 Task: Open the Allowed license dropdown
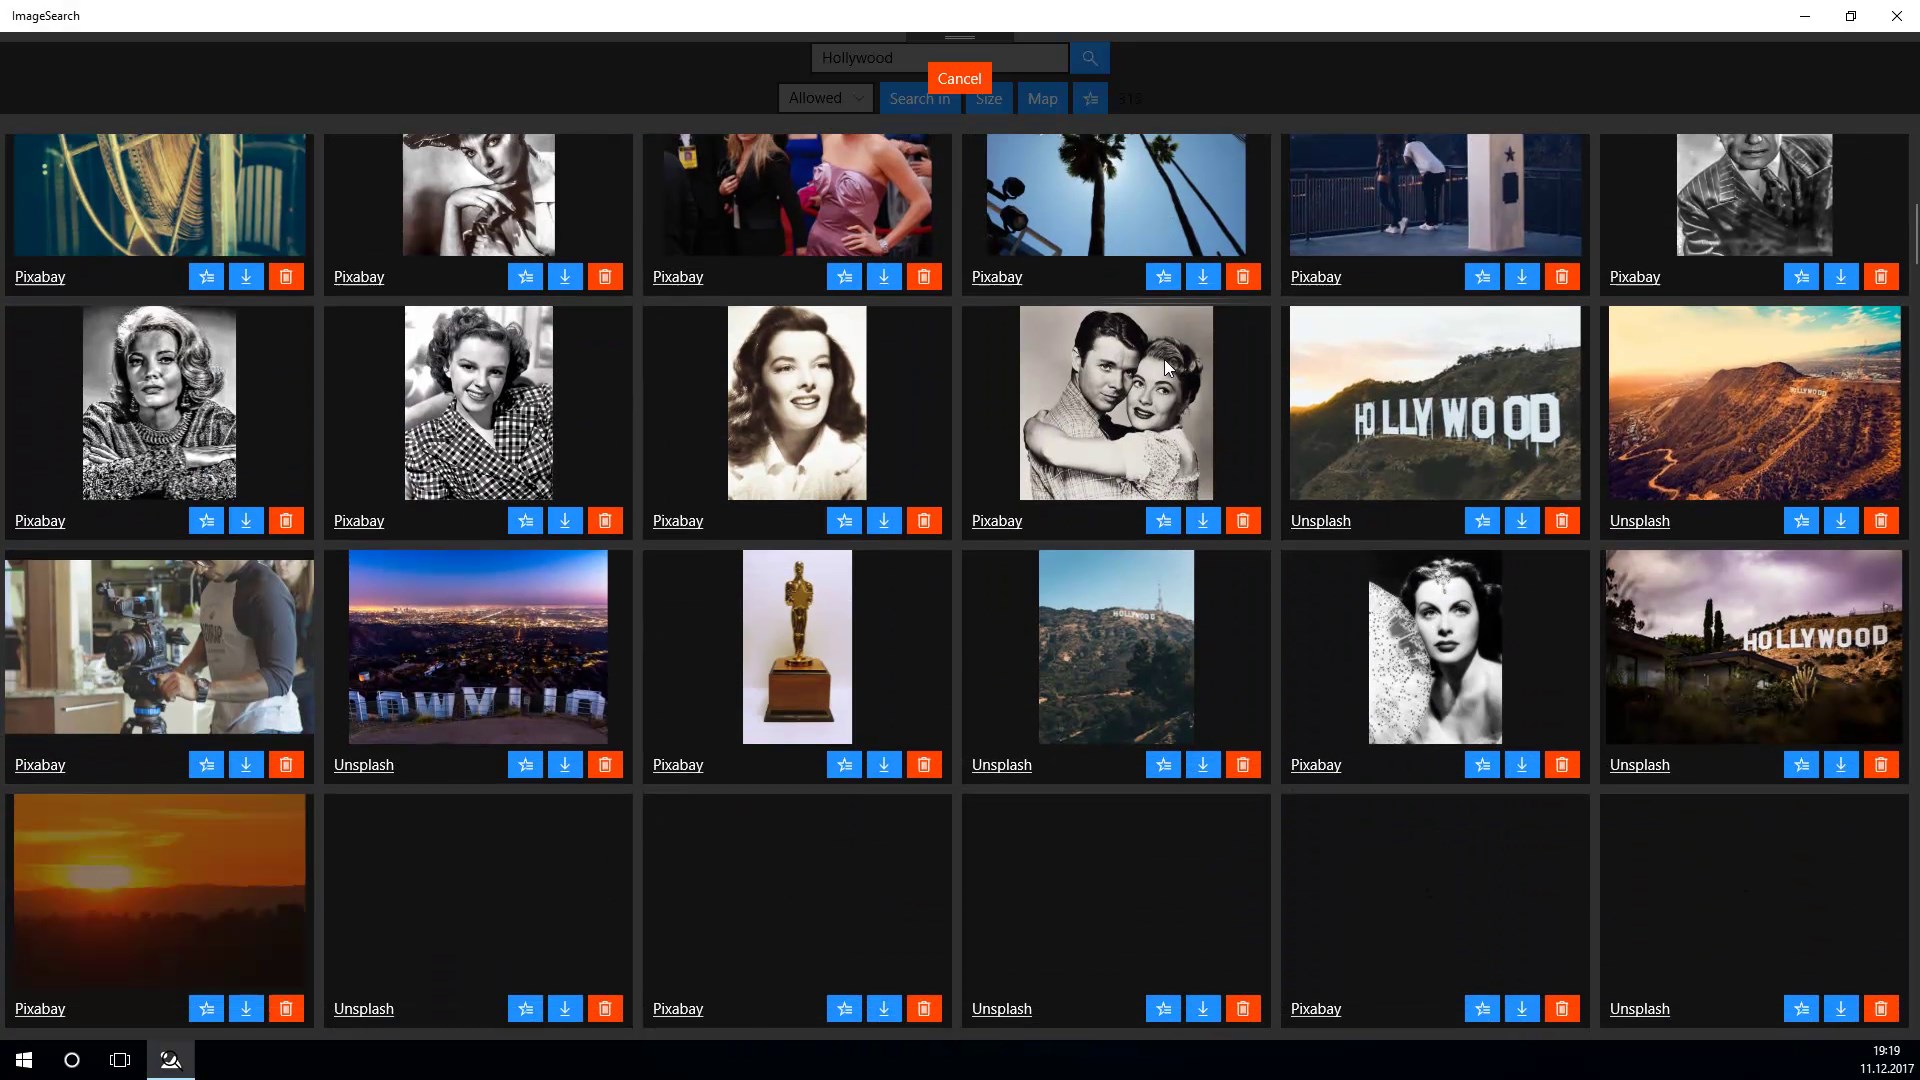point(826,98)
